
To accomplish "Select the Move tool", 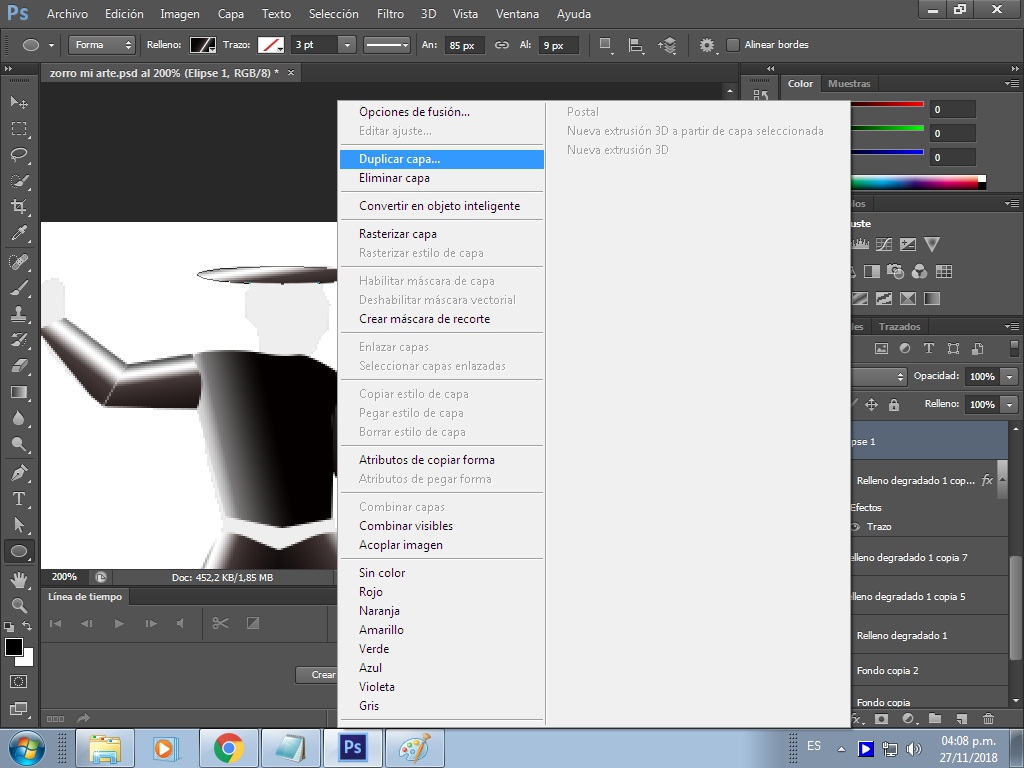I will click(19, 102).
